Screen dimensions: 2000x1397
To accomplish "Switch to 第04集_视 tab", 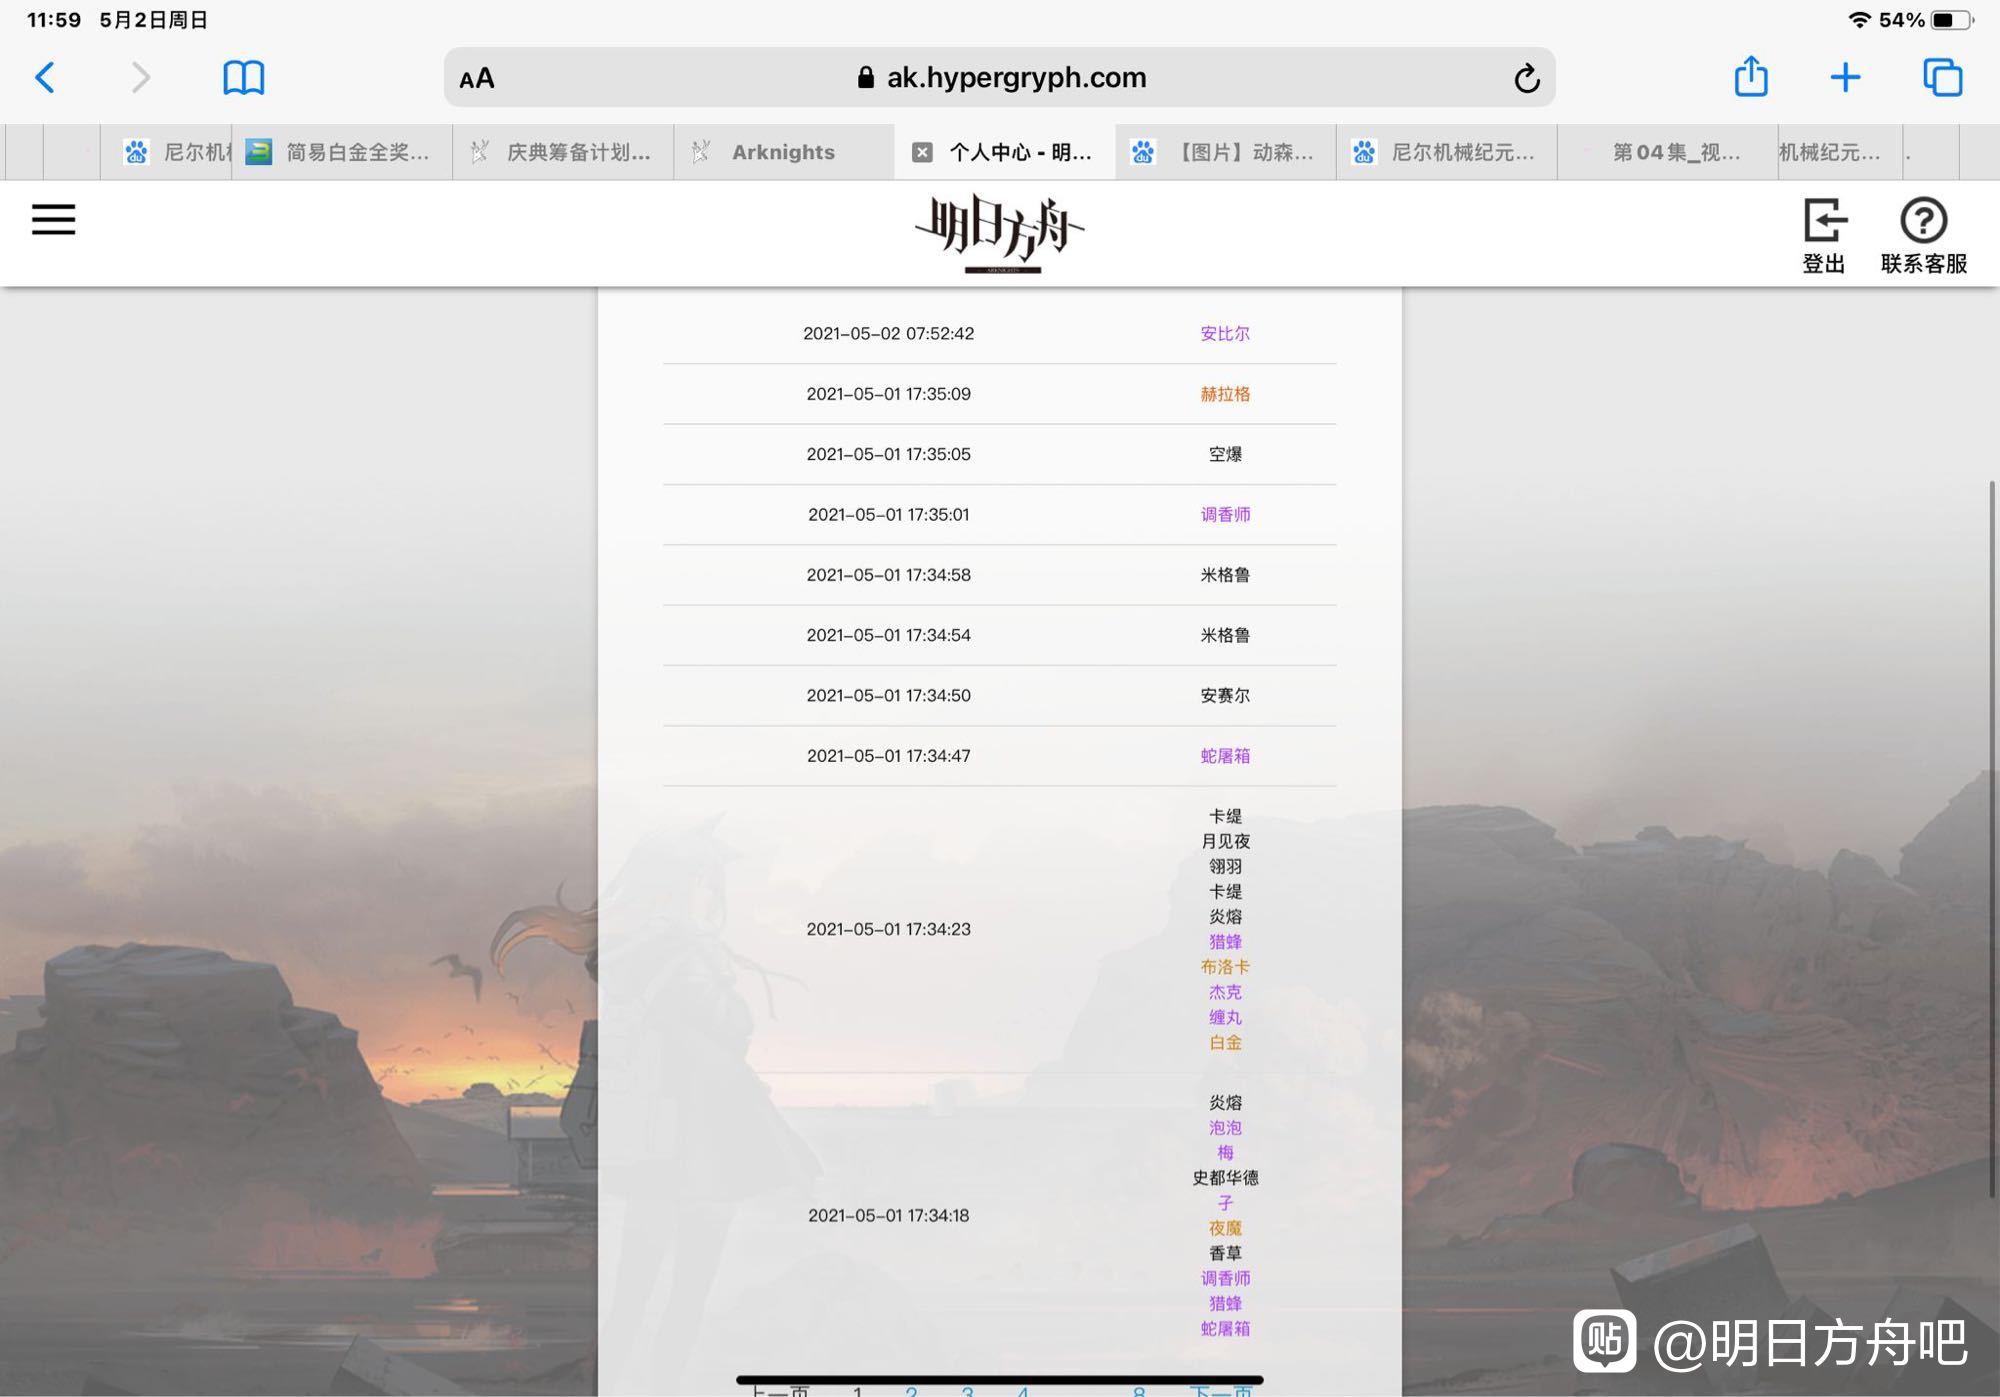I will [x=1668, y=152].
